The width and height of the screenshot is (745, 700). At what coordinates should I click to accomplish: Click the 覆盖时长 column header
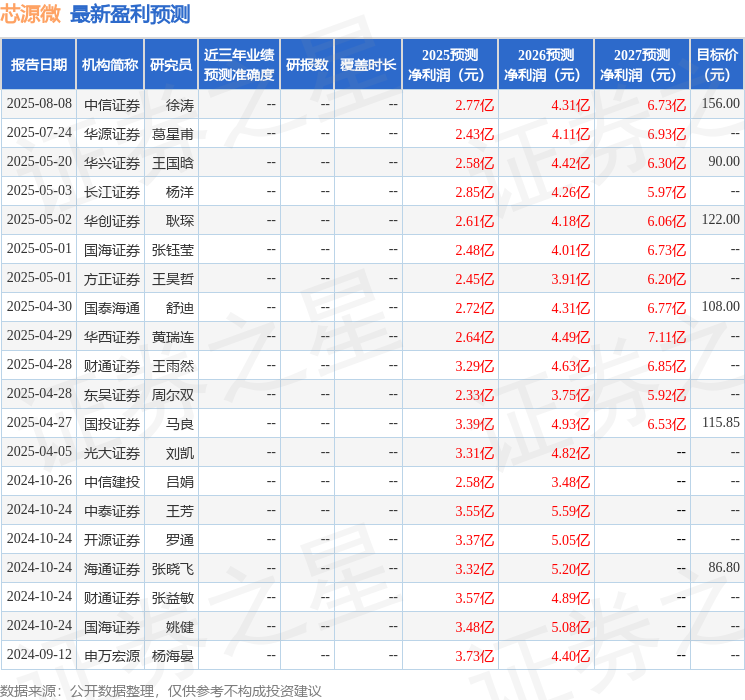point(368,65)
